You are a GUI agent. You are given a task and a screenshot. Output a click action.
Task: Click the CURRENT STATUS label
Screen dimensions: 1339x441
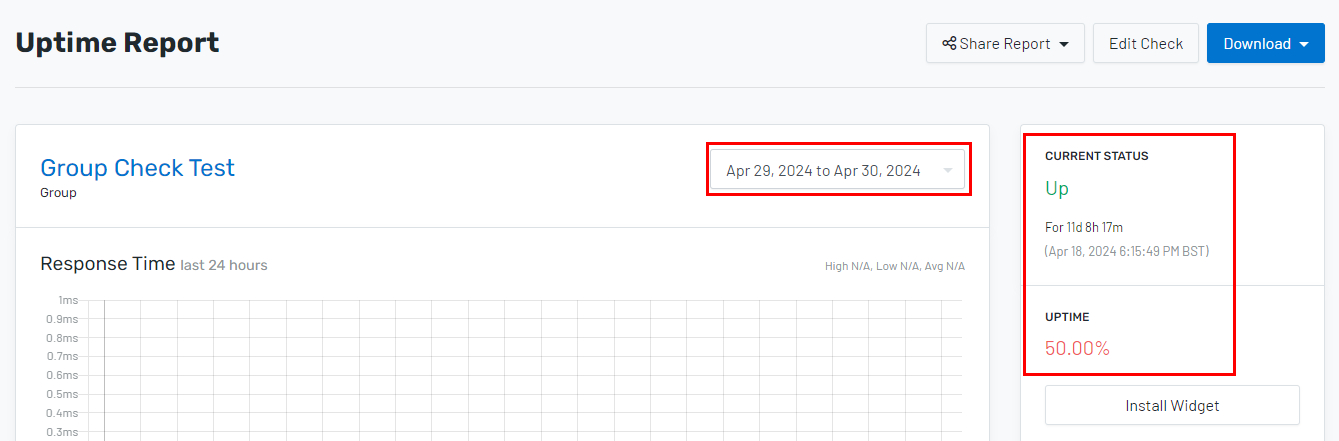pos(1097,156)
